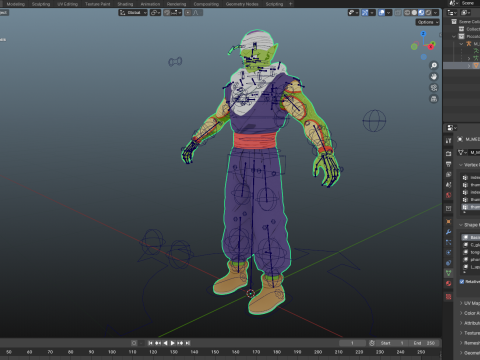Open the pivot point dropdown
The image size is (480, 360).
coord(156,13)
